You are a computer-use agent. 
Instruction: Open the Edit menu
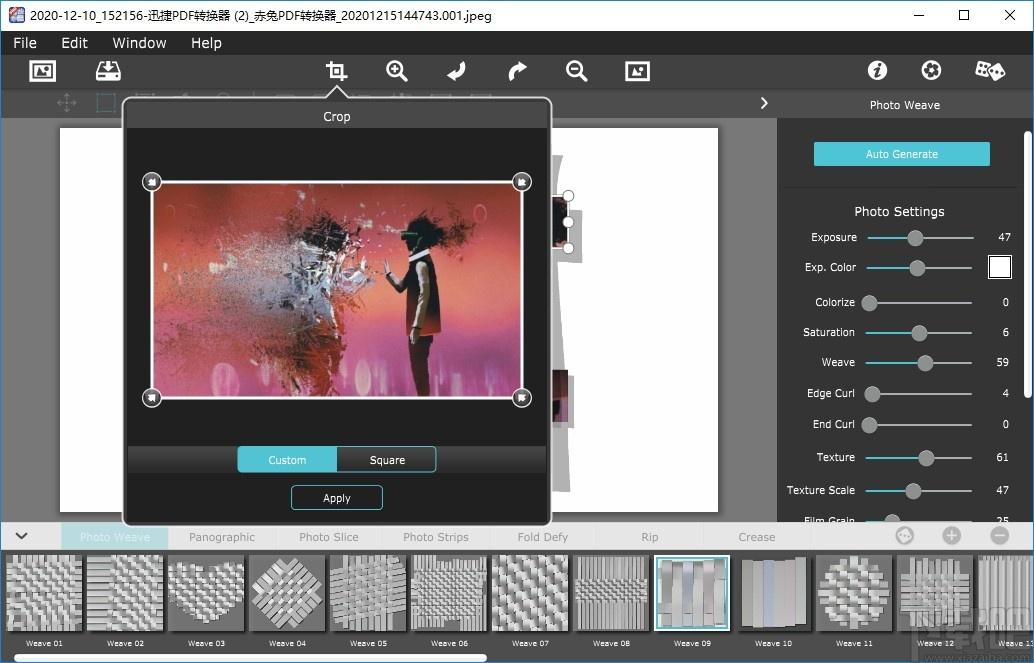pos(75,43)
